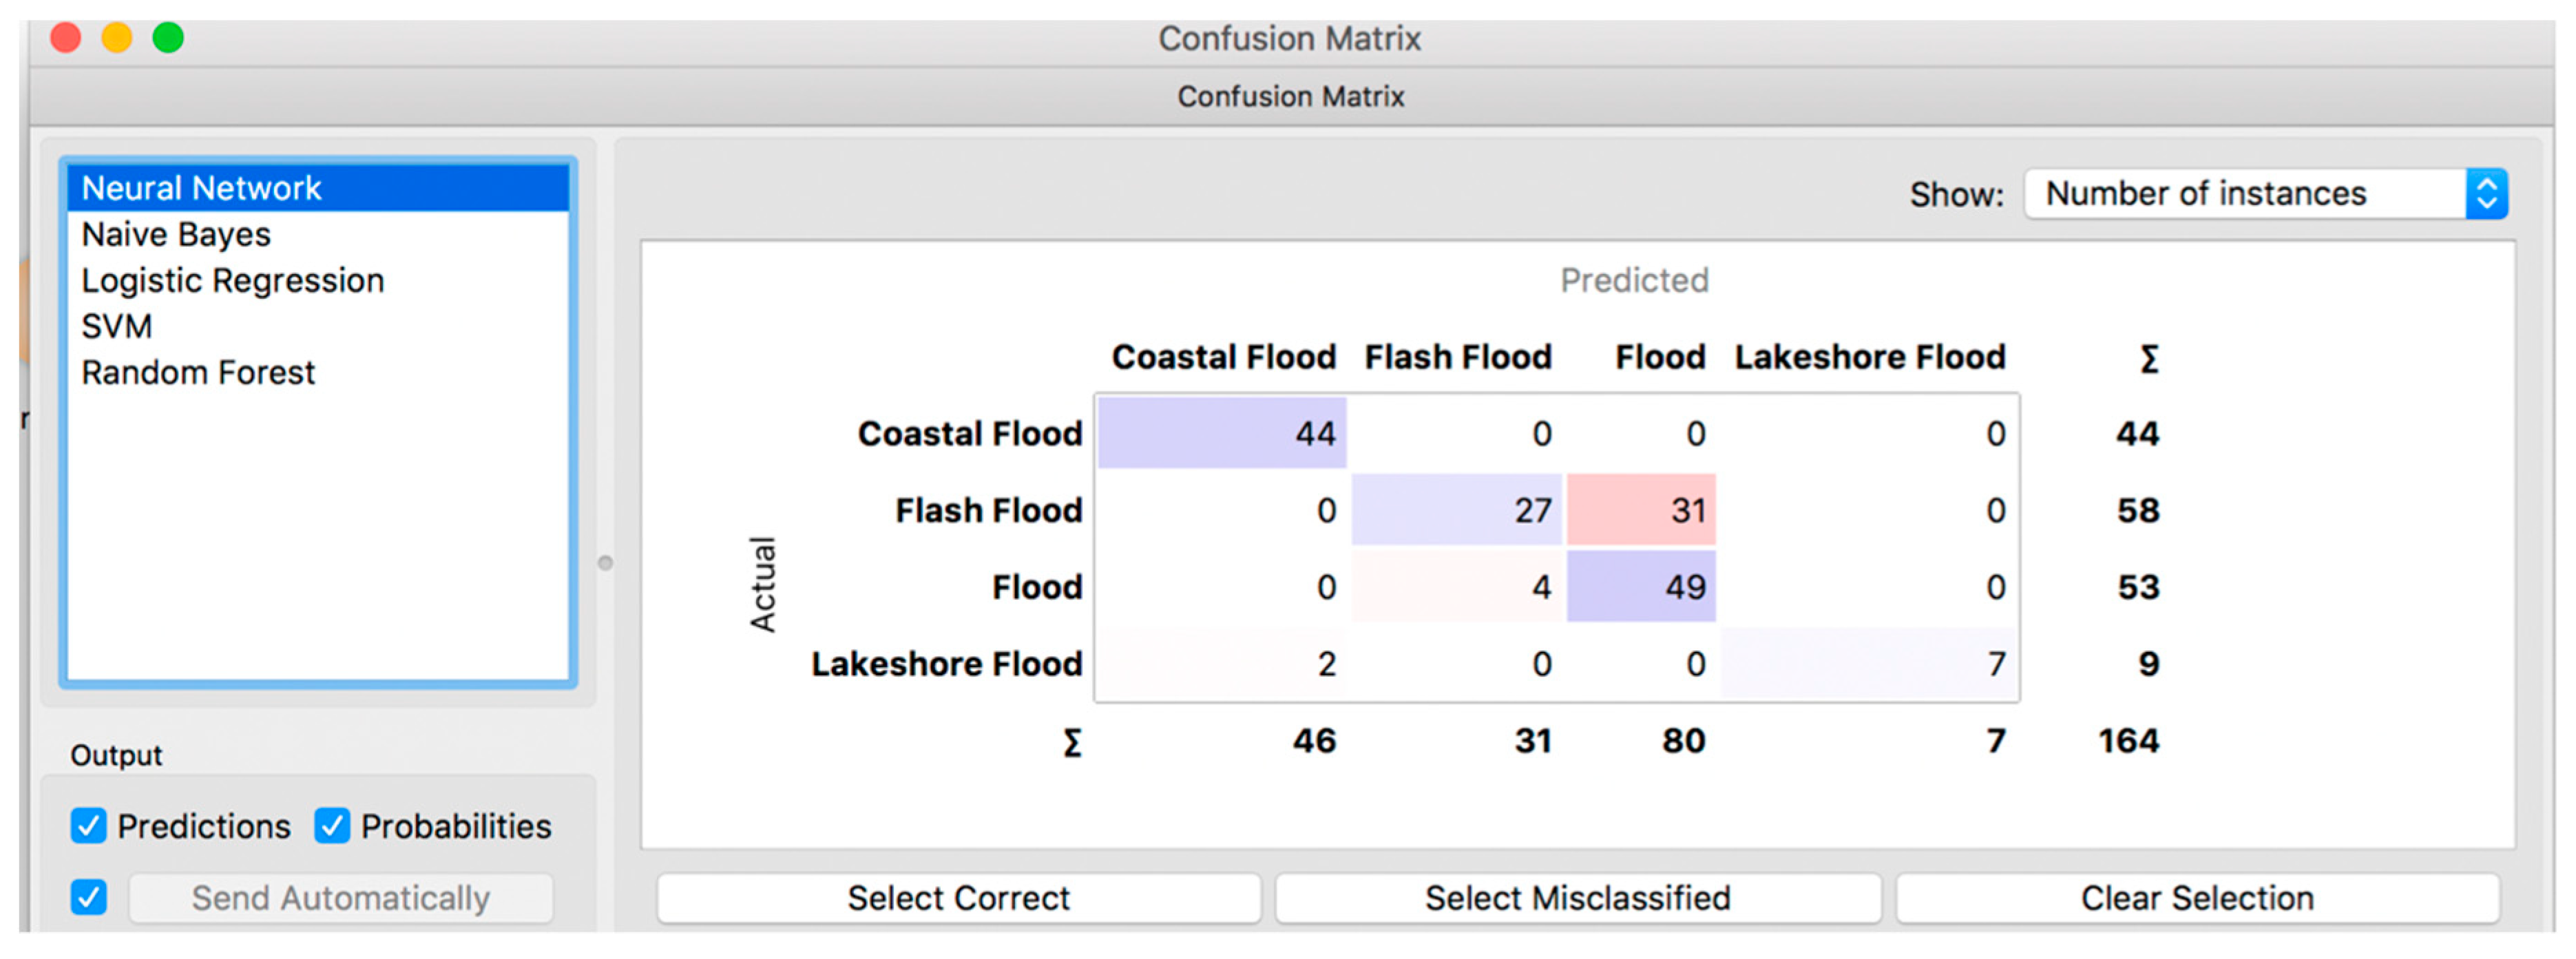The image size is (2576, 959).
Task: Toggle the Send Automatically checkbox
Action: (88, 897)
